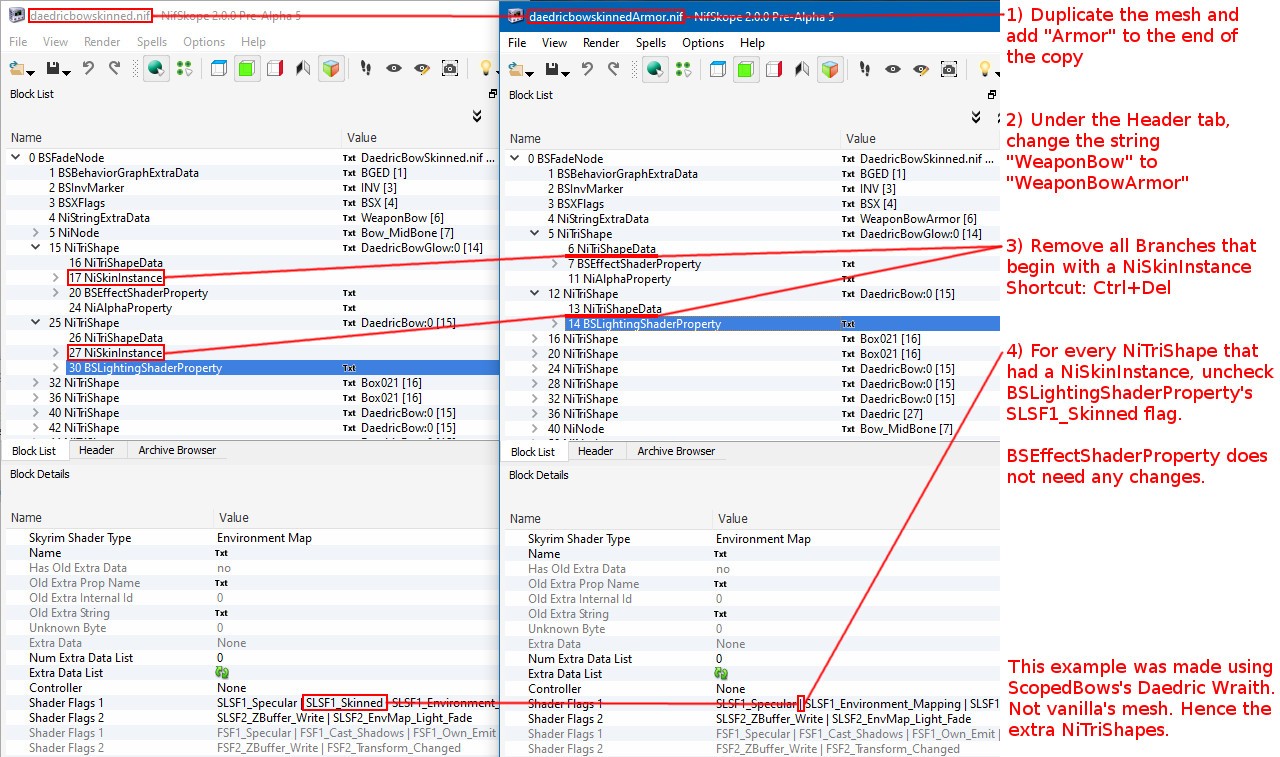Expand the 7 BSEffectShaderProperty branch

click(557, 264)
